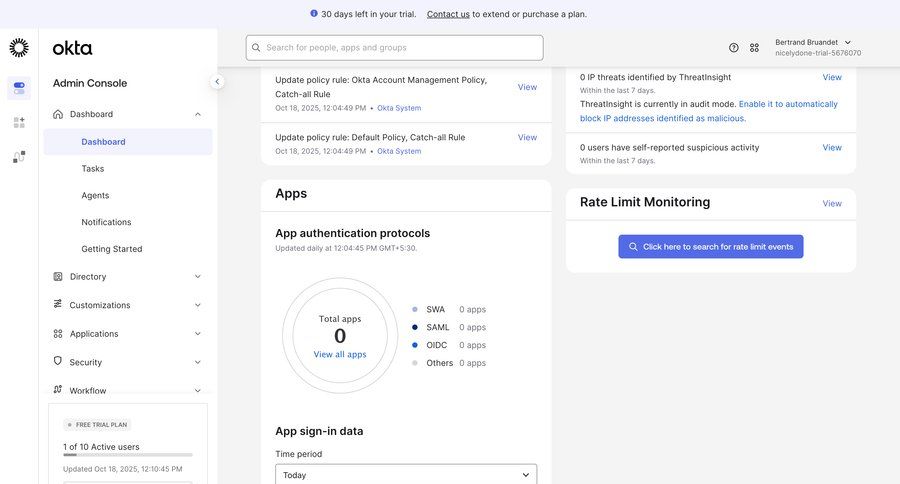Click the FREE TRIAL PLAN badge
900x484 pixels.
(x=97, y=425)
